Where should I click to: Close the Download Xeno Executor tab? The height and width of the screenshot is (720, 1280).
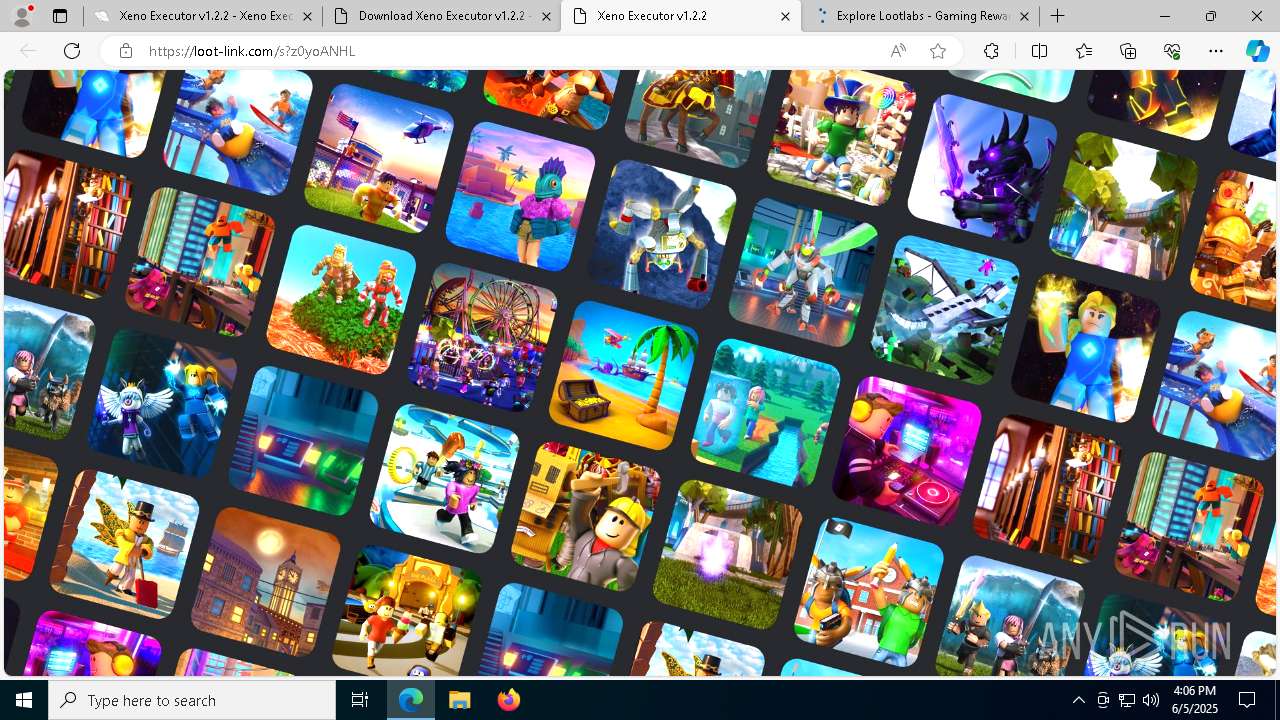[x=546, y=16]
